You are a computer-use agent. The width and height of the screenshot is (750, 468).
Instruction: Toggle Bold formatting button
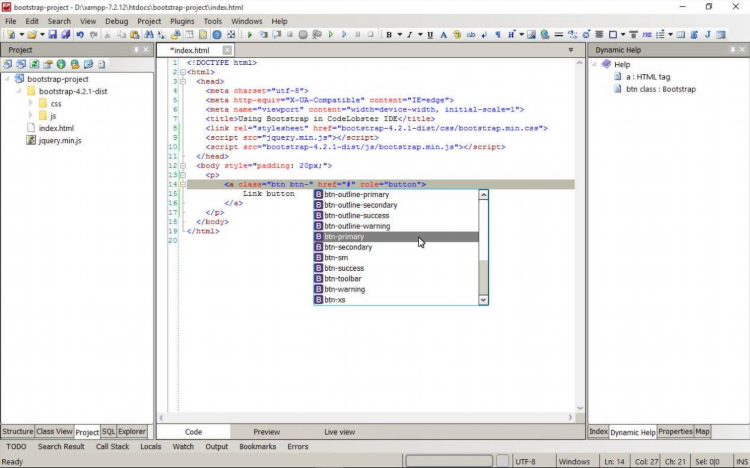coord(389,34)
